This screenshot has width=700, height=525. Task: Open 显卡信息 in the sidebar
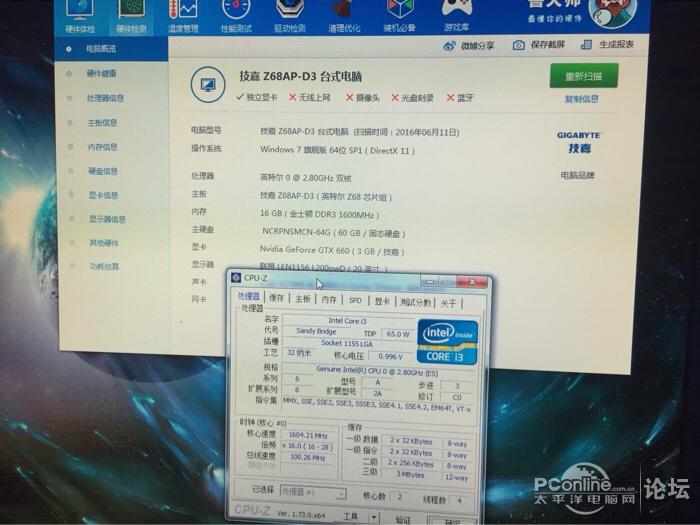[104, 195]
